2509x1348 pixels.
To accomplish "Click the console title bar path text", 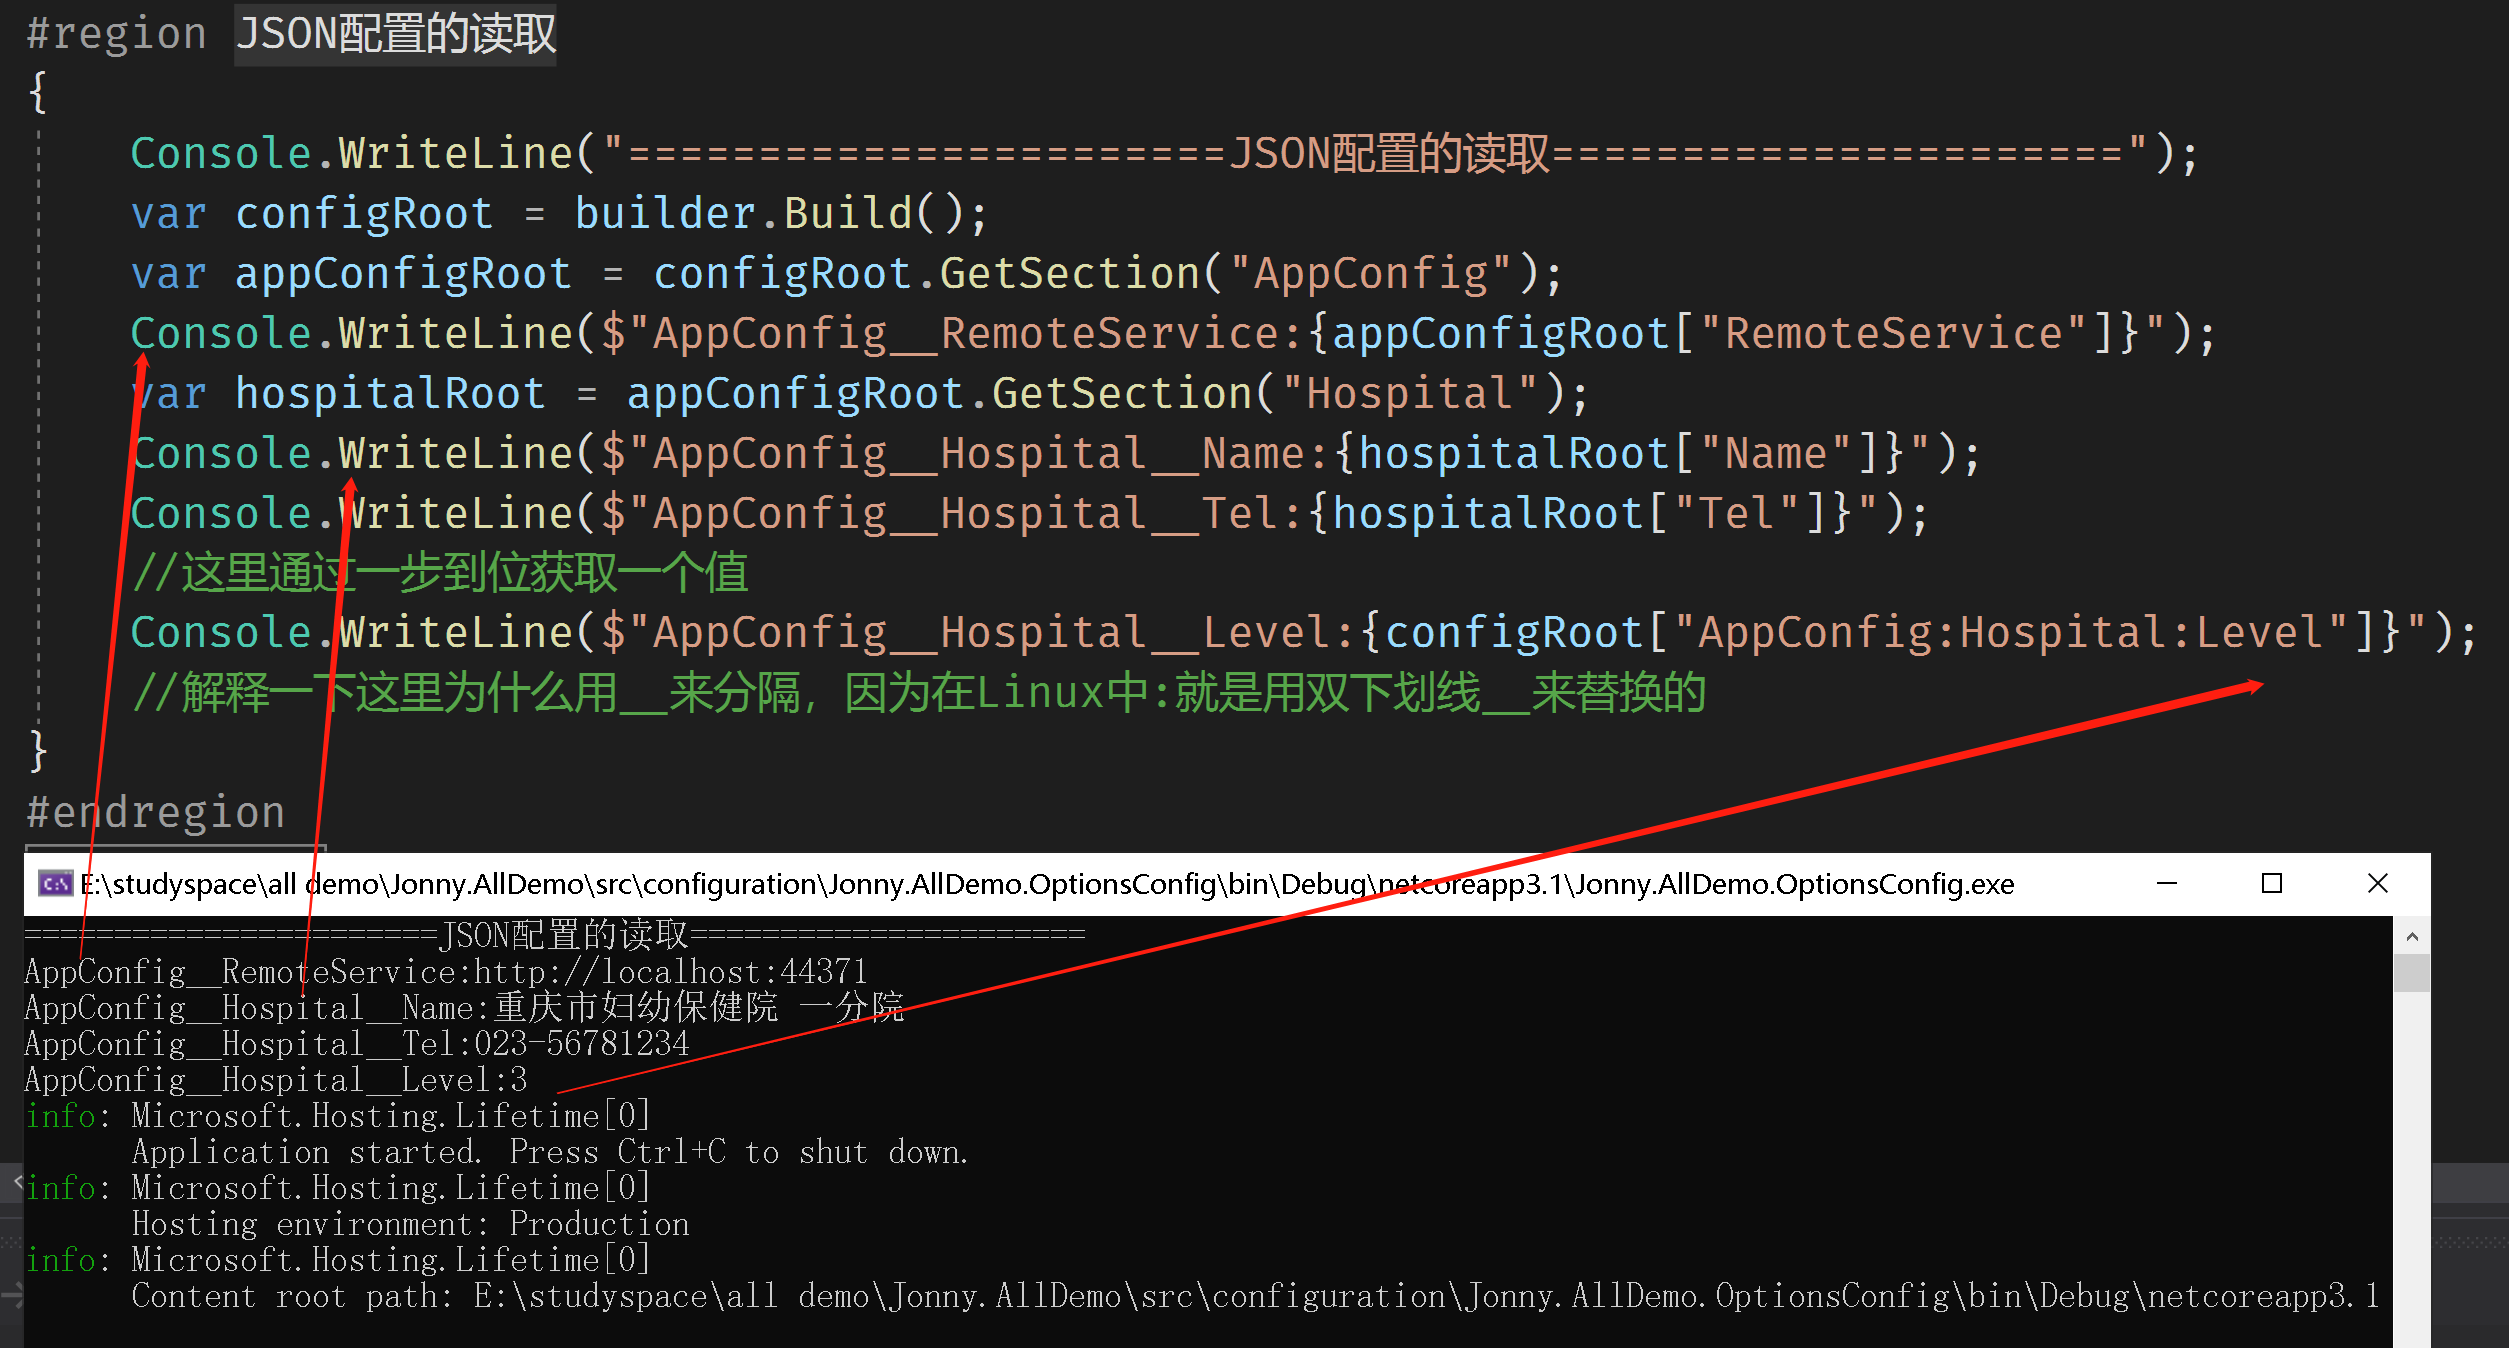I will pos(1047,884).
